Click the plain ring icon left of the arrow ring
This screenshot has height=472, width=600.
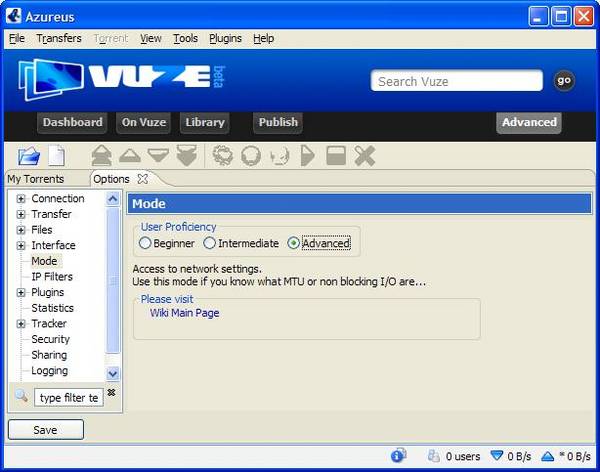pos(251,156)
